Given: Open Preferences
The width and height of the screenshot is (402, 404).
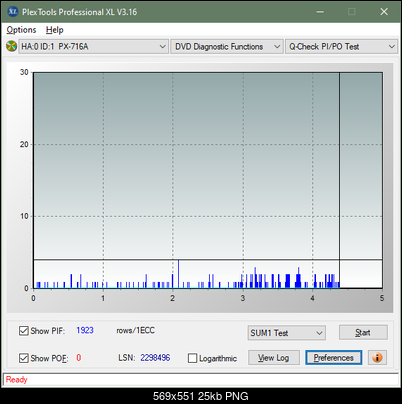Looking at the screenshot, I should click(334, 358).
